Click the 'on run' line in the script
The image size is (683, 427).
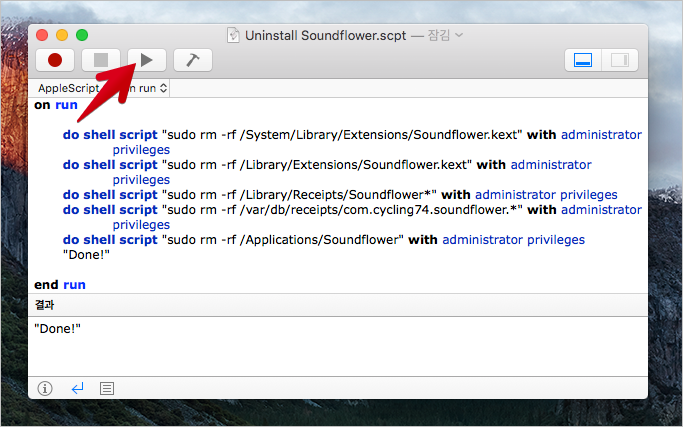click(x=56, y=105)
